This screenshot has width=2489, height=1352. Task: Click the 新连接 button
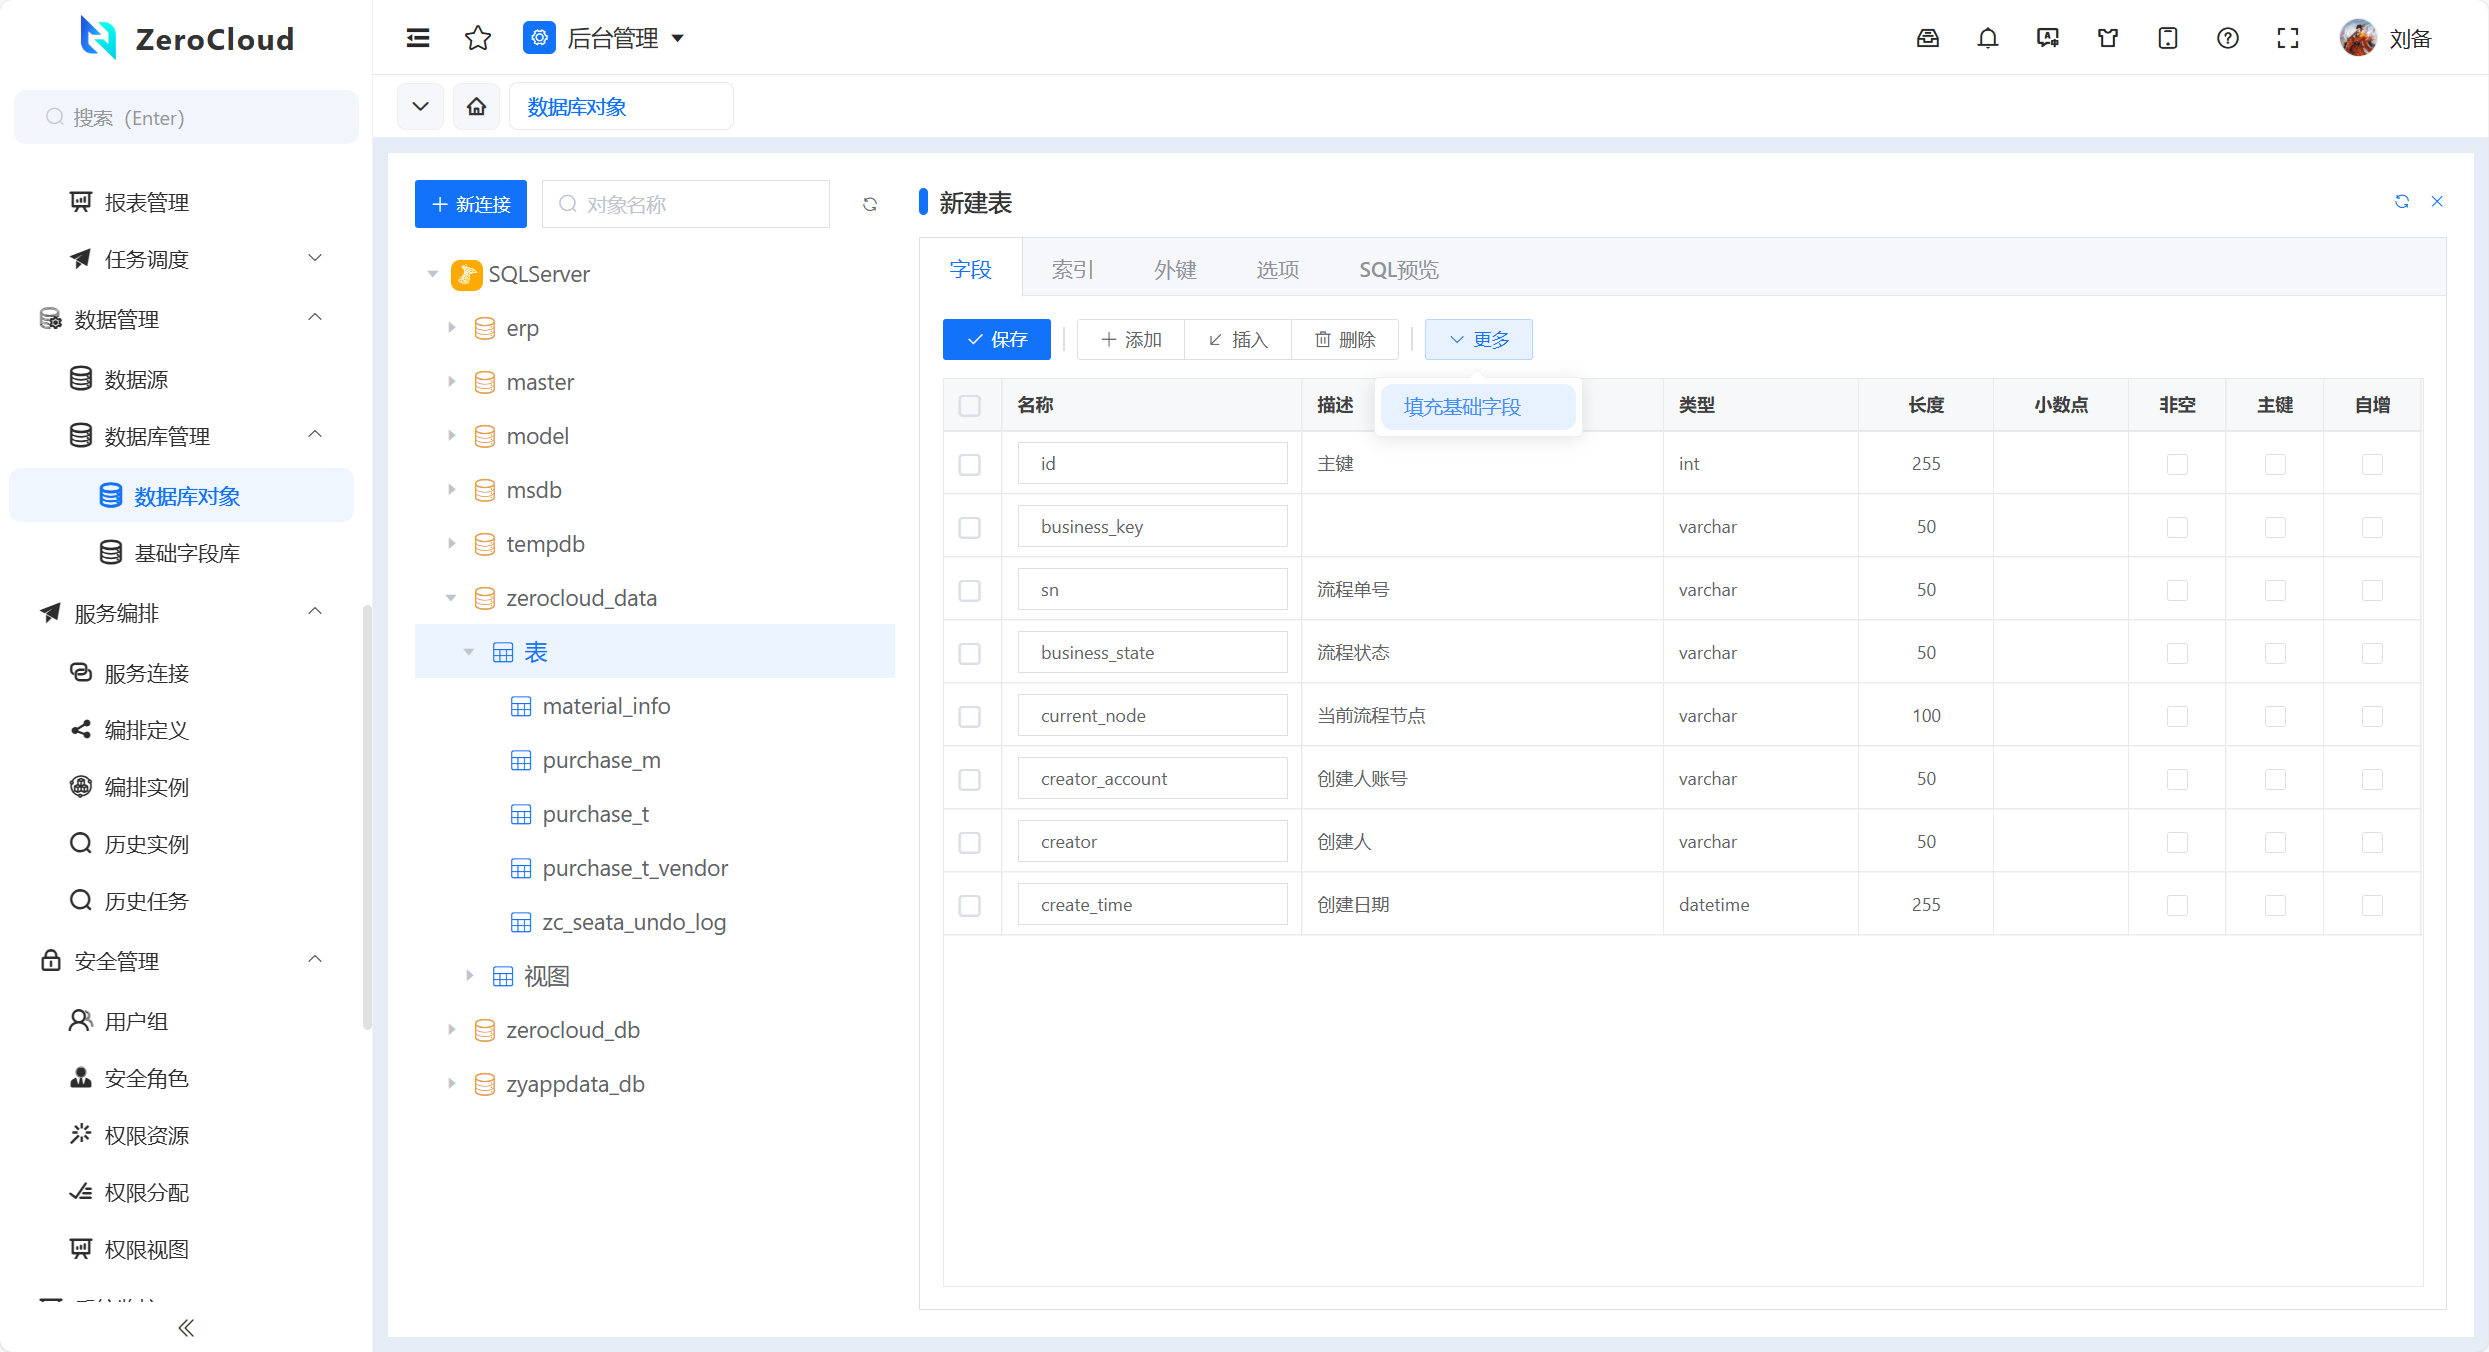pyautogui.click(x=471, y=204)
